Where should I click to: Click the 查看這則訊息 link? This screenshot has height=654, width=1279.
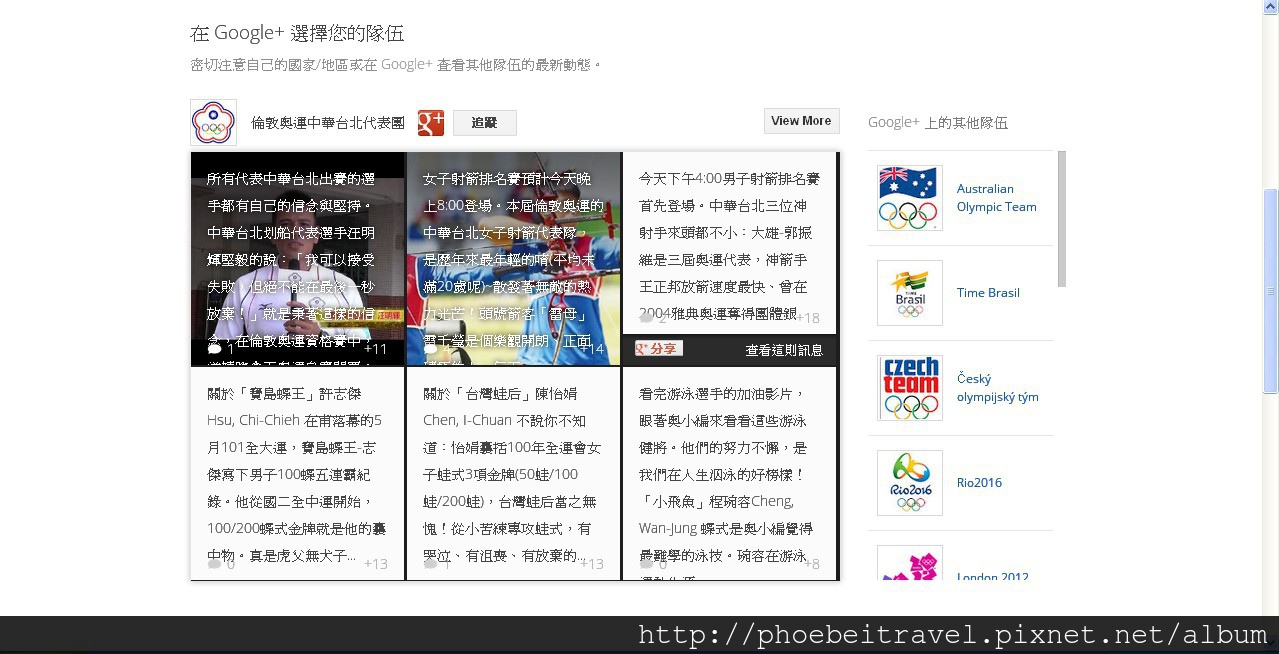(x=784, y=350)
